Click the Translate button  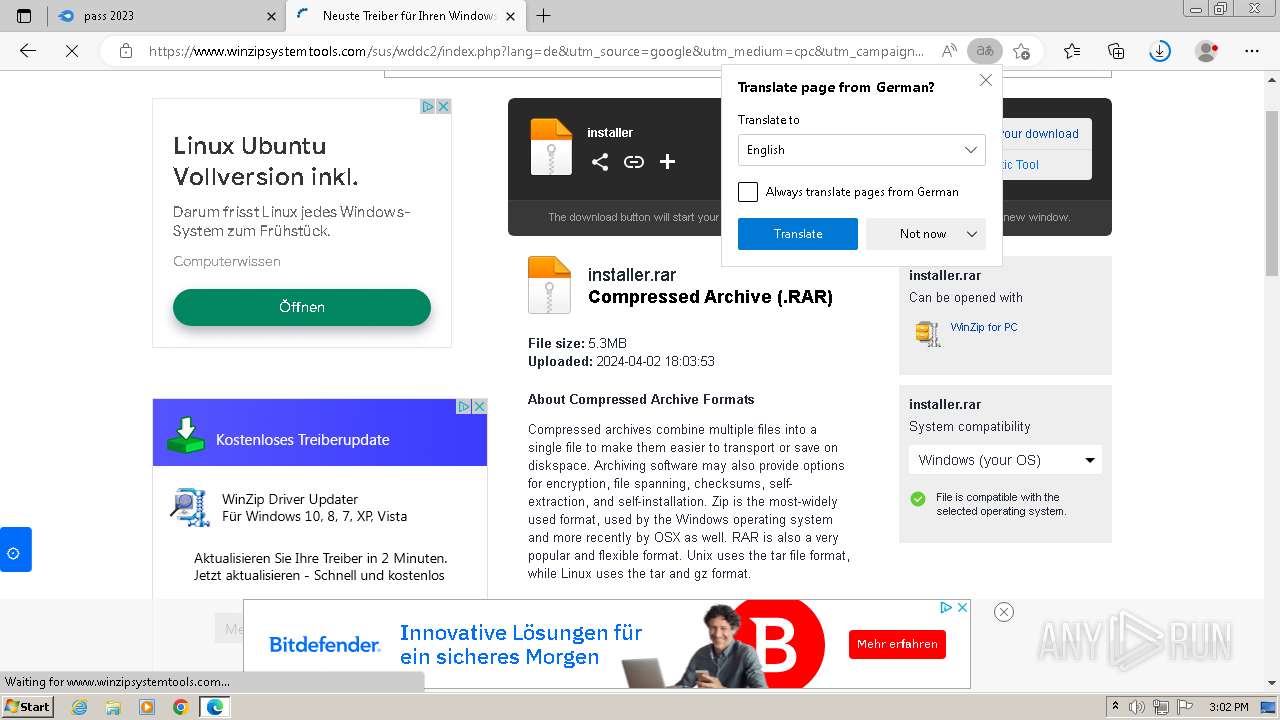click(798, 234)
